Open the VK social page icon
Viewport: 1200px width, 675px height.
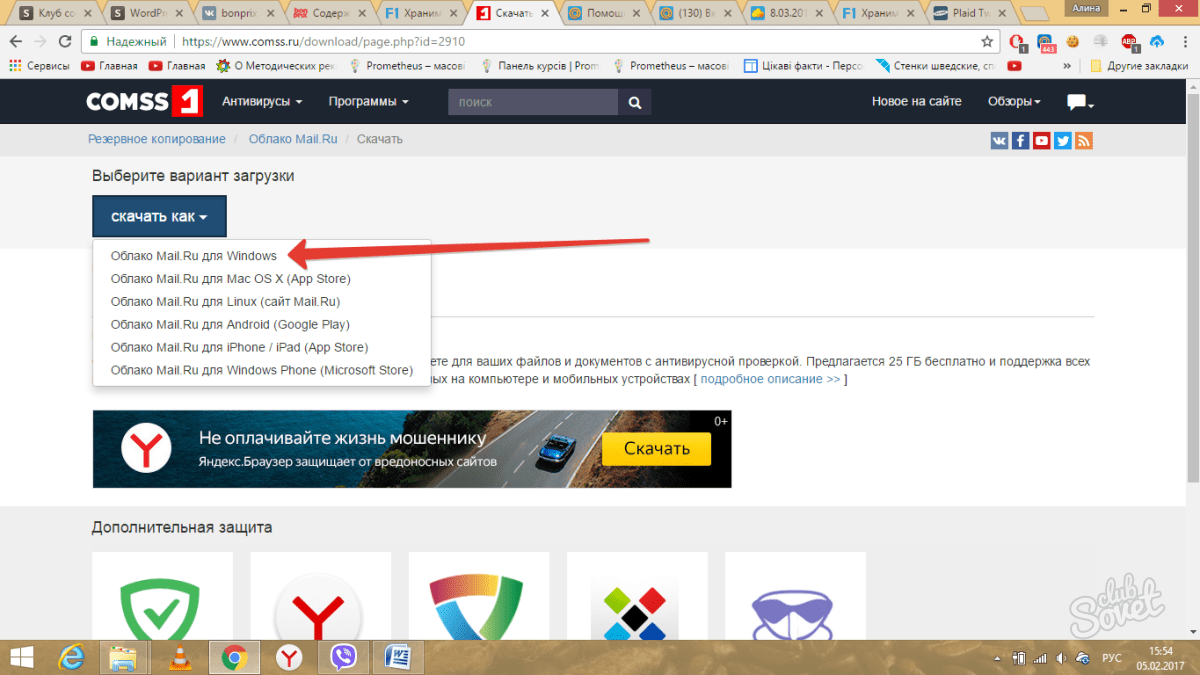point(999,140)
